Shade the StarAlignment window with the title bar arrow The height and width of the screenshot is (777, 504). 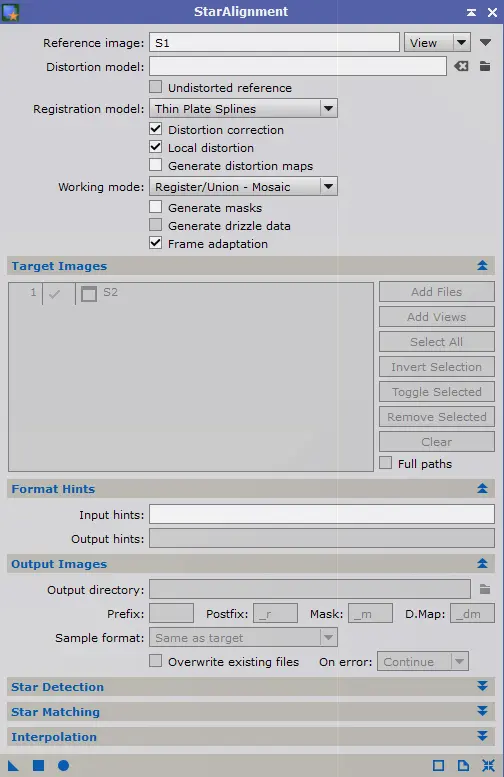[x=471, y=12]
